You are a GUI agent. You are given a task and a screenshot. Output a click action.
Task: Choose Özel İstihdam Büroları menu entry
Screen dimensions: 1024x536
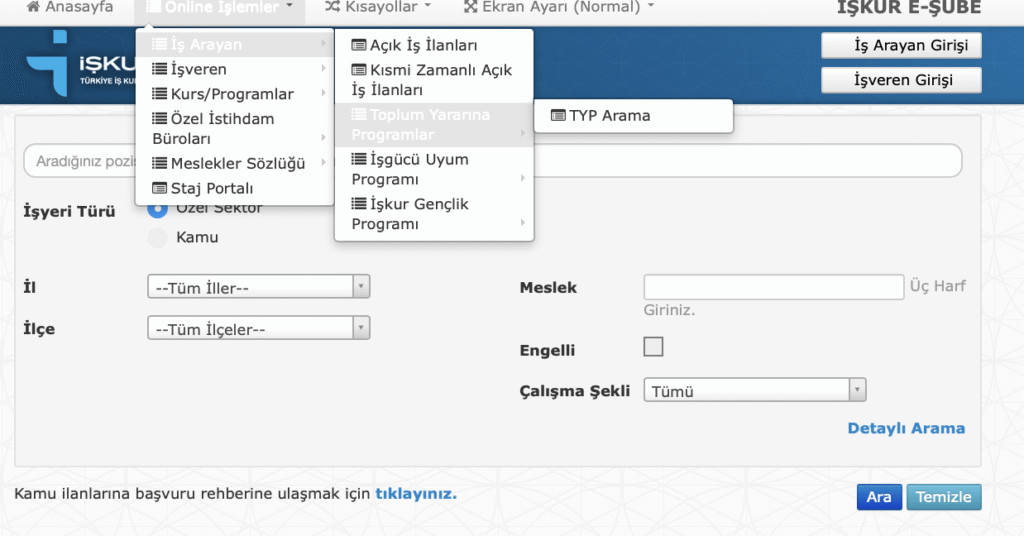click(234, 128)
